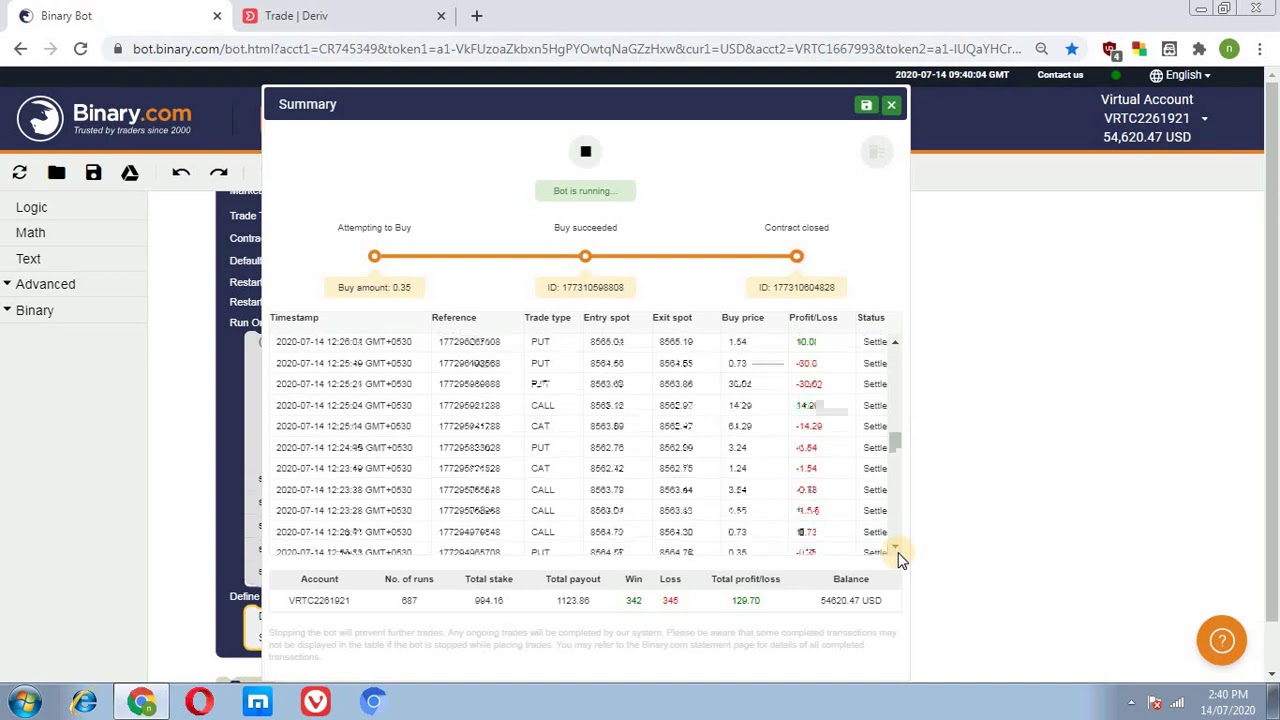
Task: Select the Logic category in the toolbox
Action: coord(31,207)
